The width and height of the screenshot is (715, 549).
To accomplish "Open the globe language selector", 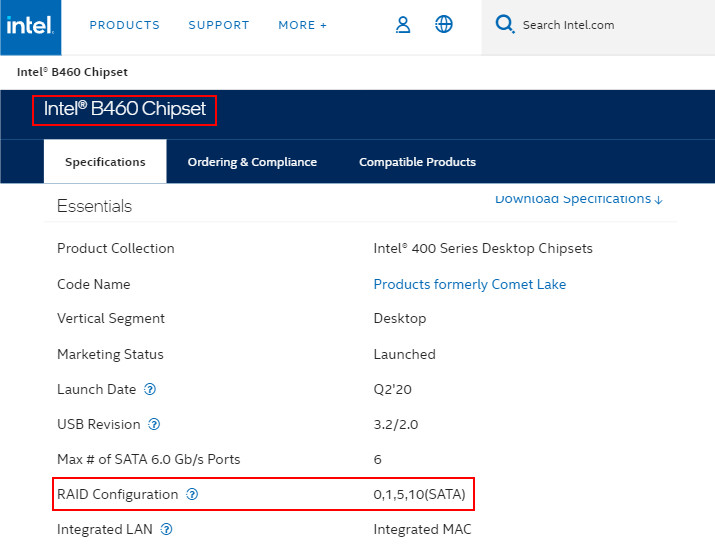I will click(x=444, y=24).
